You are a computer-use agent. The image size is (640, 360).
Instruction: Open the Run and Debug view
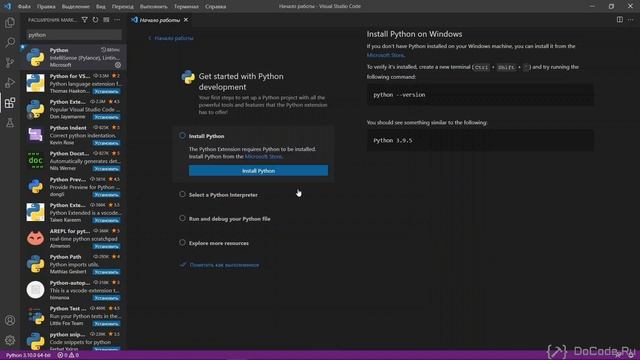(10, 82)
